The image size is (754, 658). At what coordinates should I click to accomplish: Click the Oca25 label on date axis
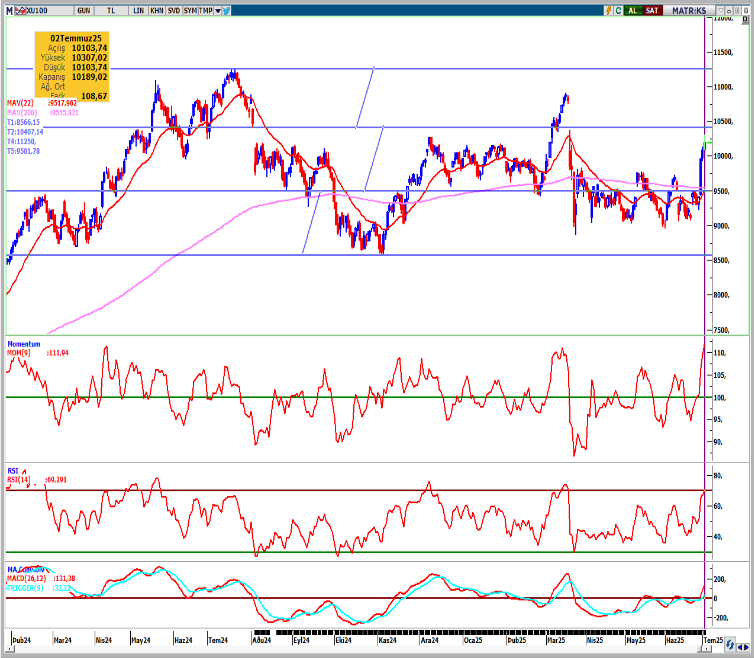[473, 640]
